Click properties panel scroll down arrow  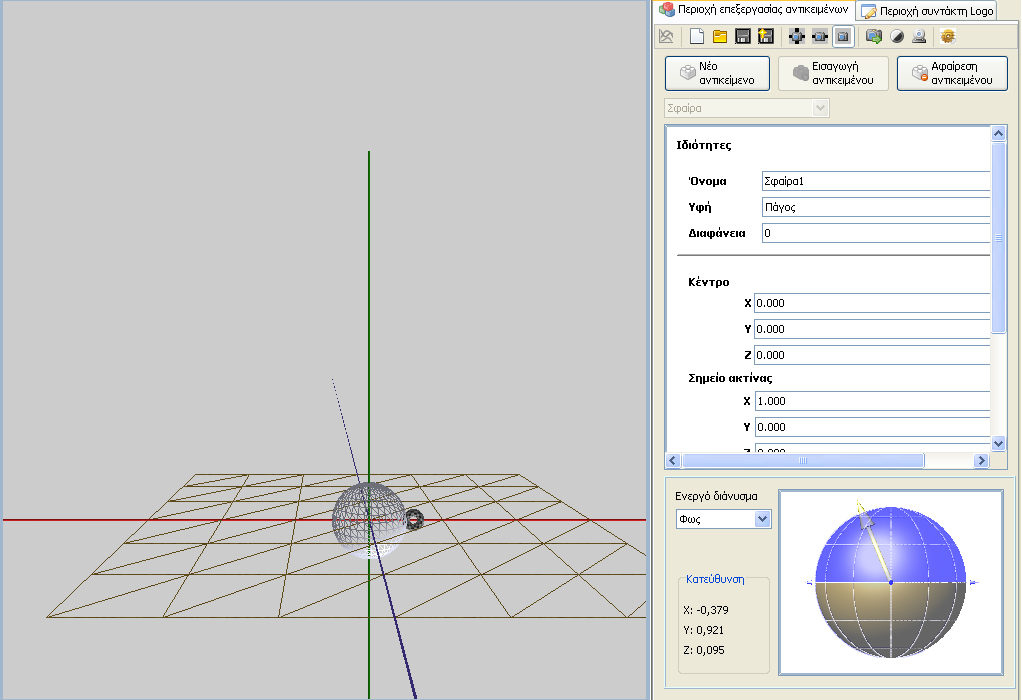coord(998,444)
